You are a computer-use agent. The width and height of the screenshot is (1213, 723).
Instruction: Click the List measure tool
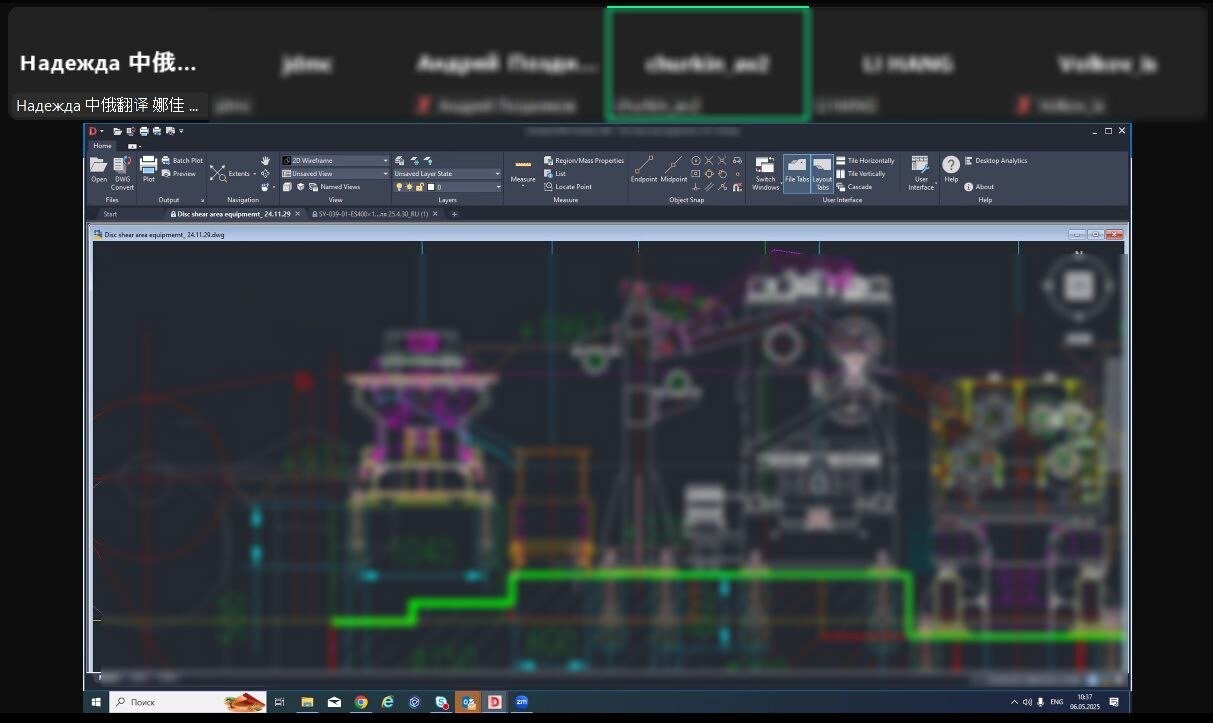point(555,174)
